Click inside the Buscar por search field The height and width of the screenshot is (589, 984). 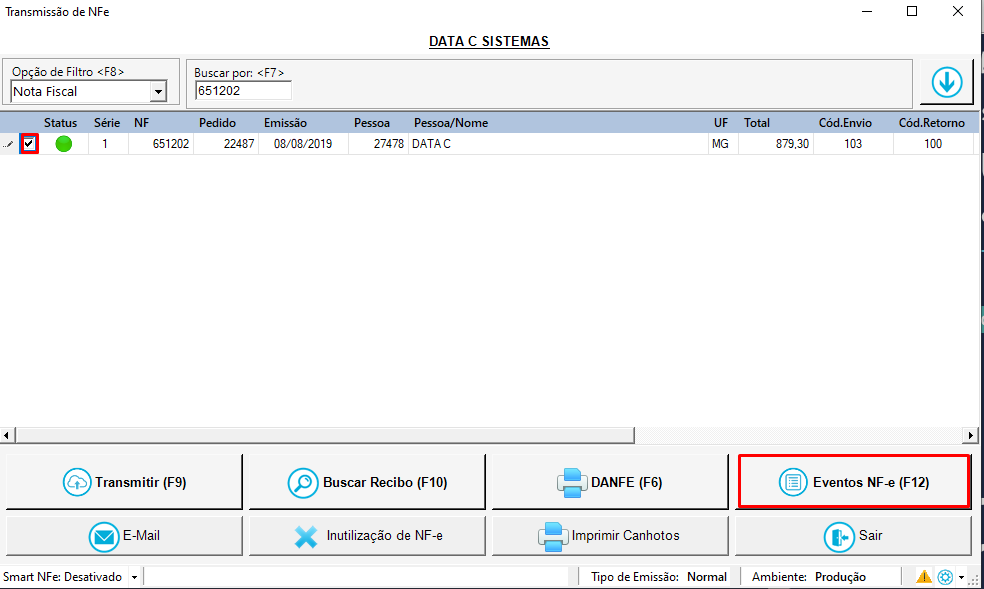coord(243,91)
